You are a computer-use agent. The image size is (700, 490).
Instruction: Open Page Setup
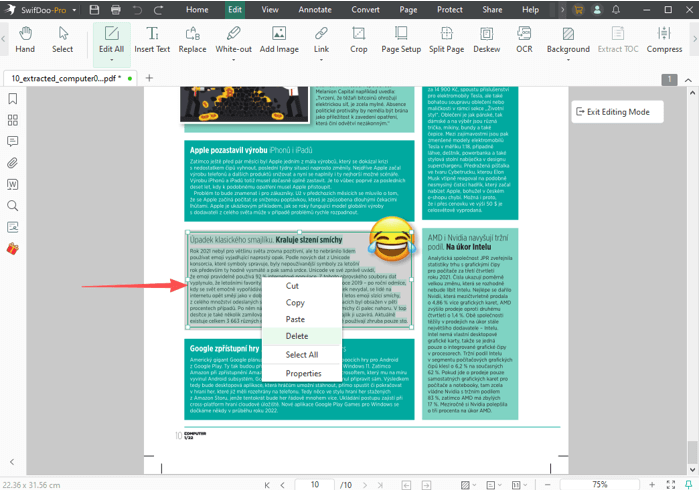401,40
